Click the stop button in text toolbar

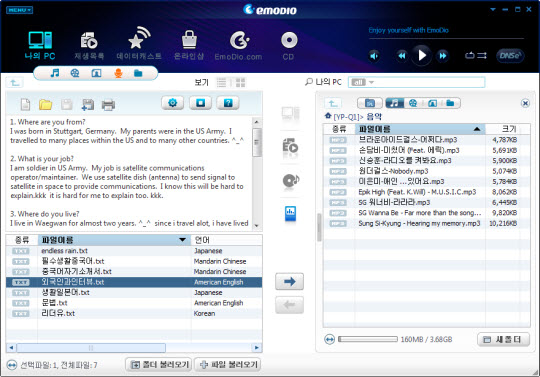[x=201, y=103]
